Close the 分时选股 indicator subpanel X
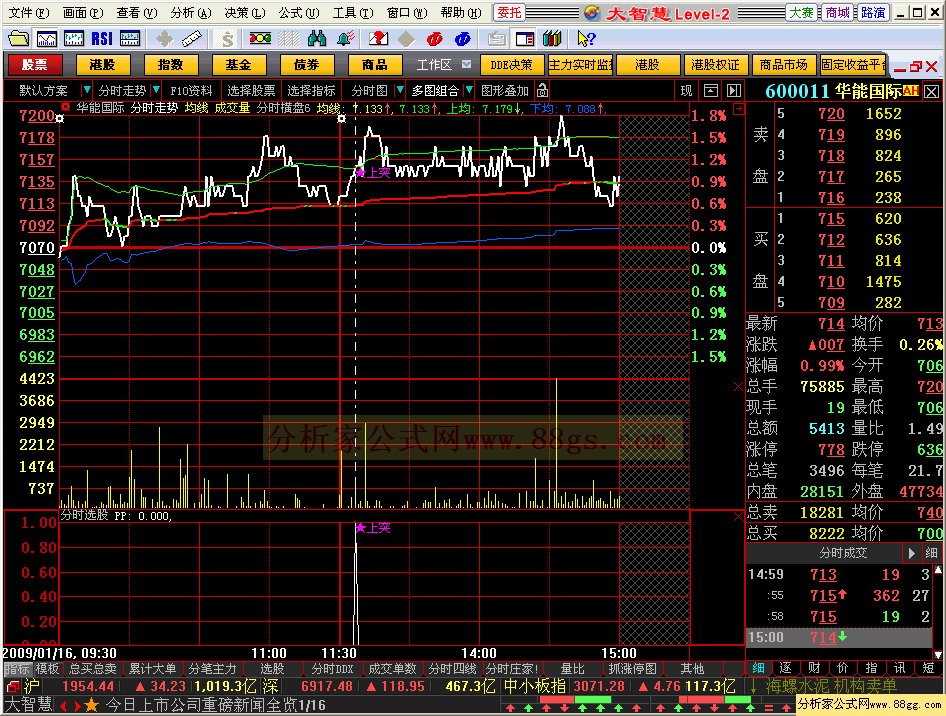The width and height of the screenshot is (946, 716). tap(738, 516)
